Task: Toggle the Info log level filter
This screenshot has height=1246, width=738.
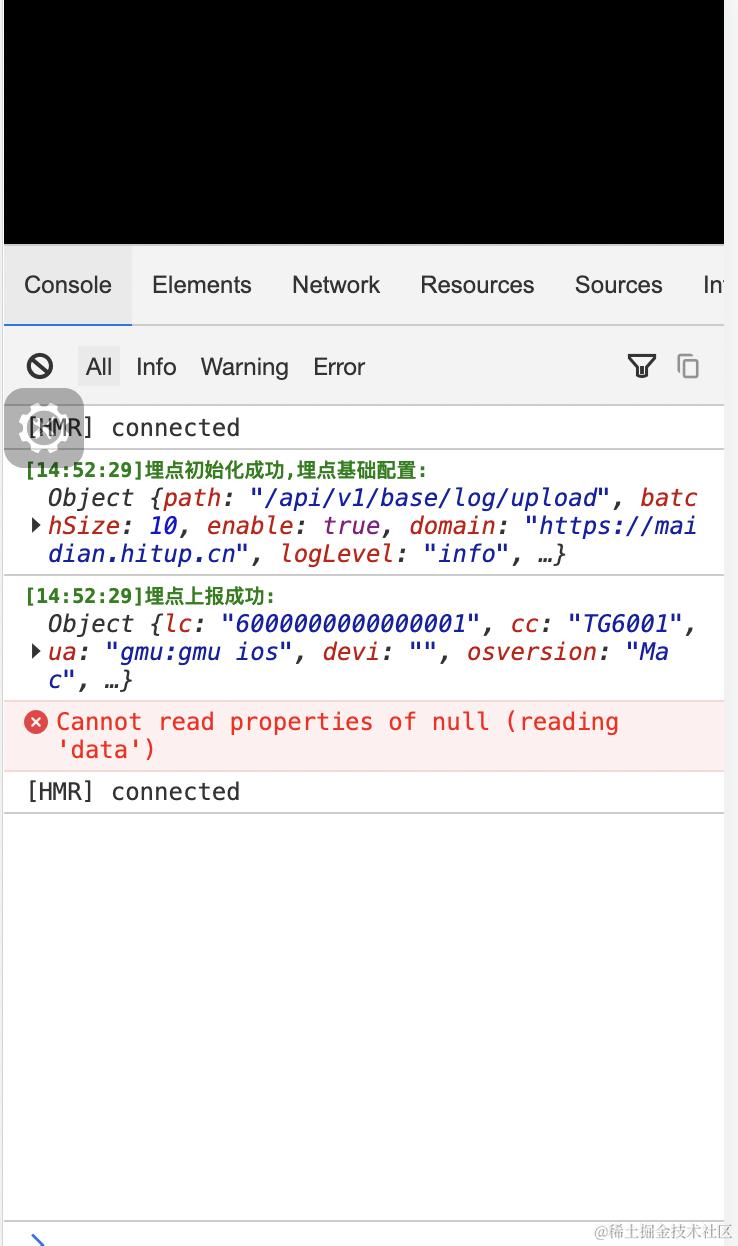Action: [156, 367]
